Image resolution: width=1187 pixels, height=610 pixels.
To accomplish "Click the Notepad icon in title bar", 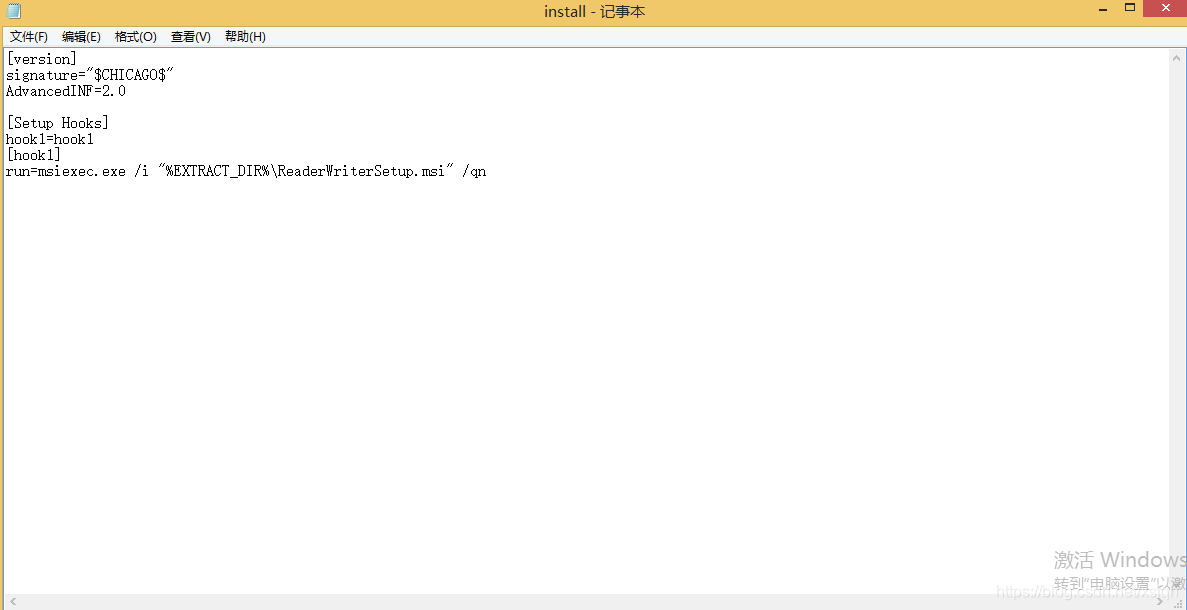I will tap(14, 11).
